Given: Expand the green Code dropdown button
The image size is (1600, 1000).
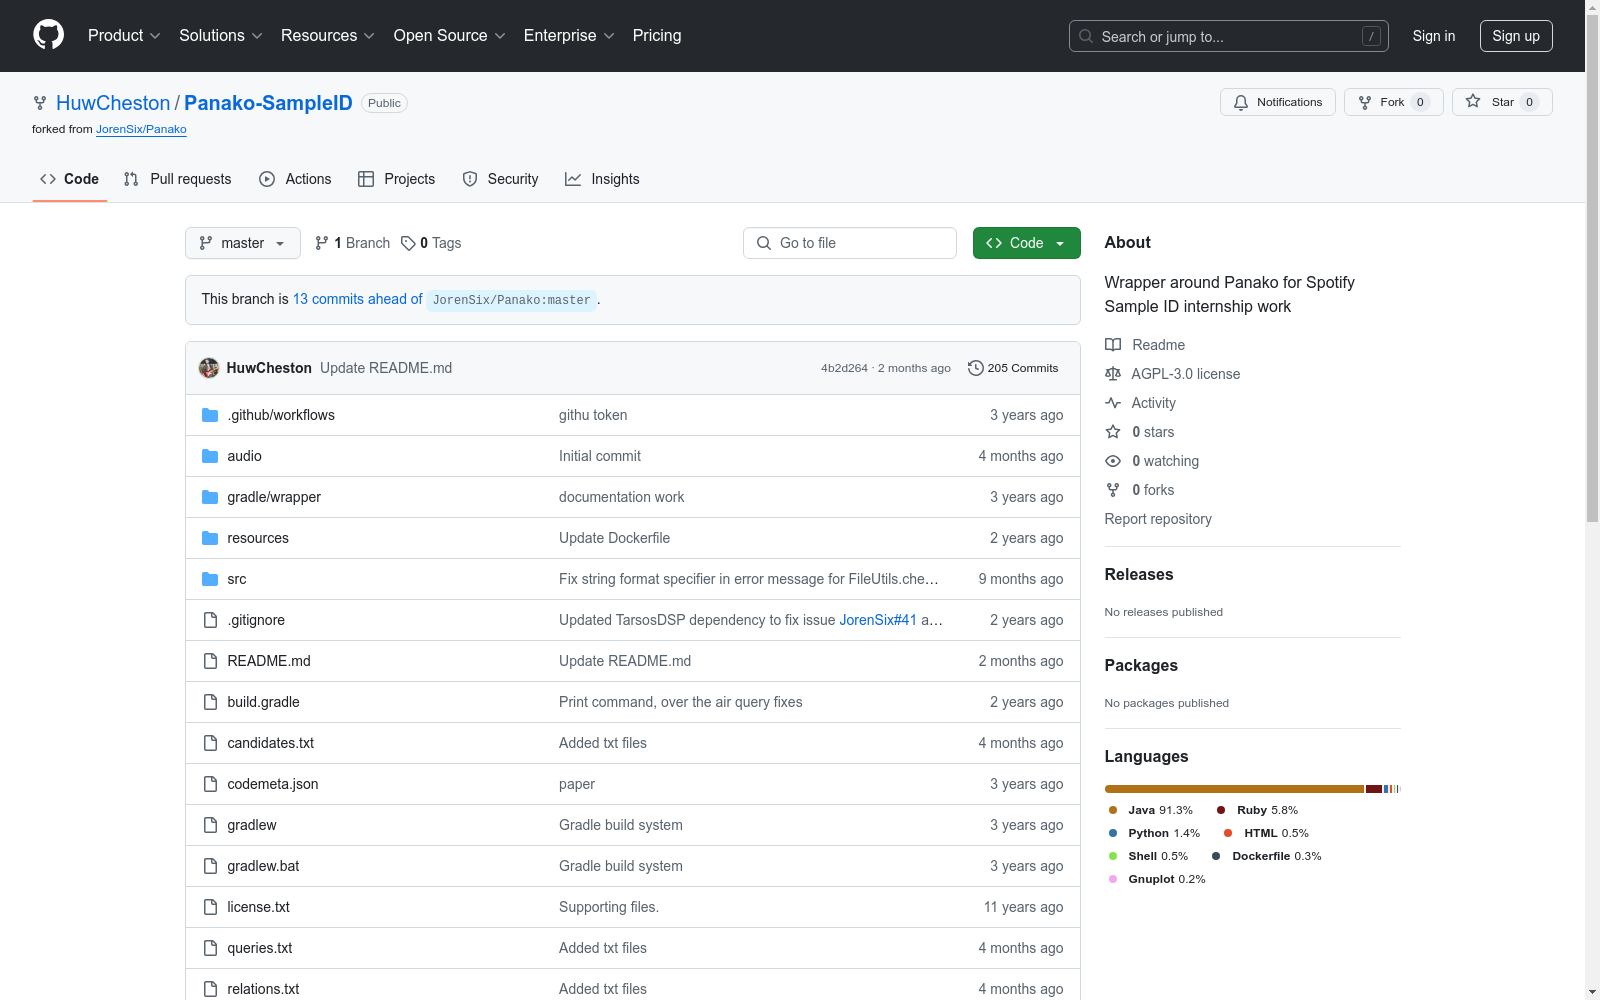Looking at the screenshot, I should [x=1027, y=243].
